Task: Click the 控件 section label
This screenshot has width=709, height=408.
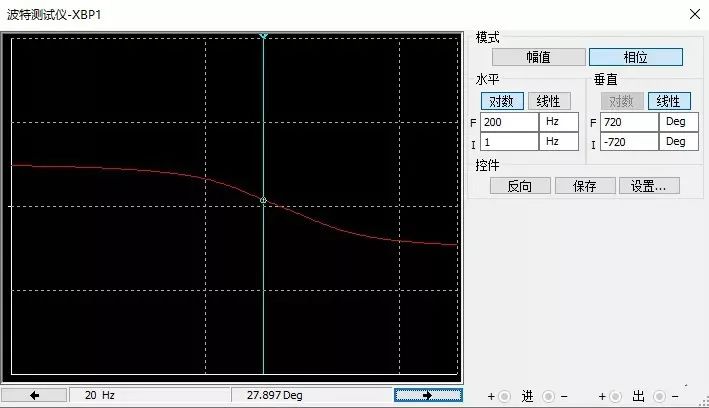Action: click(x=487, y=165)
